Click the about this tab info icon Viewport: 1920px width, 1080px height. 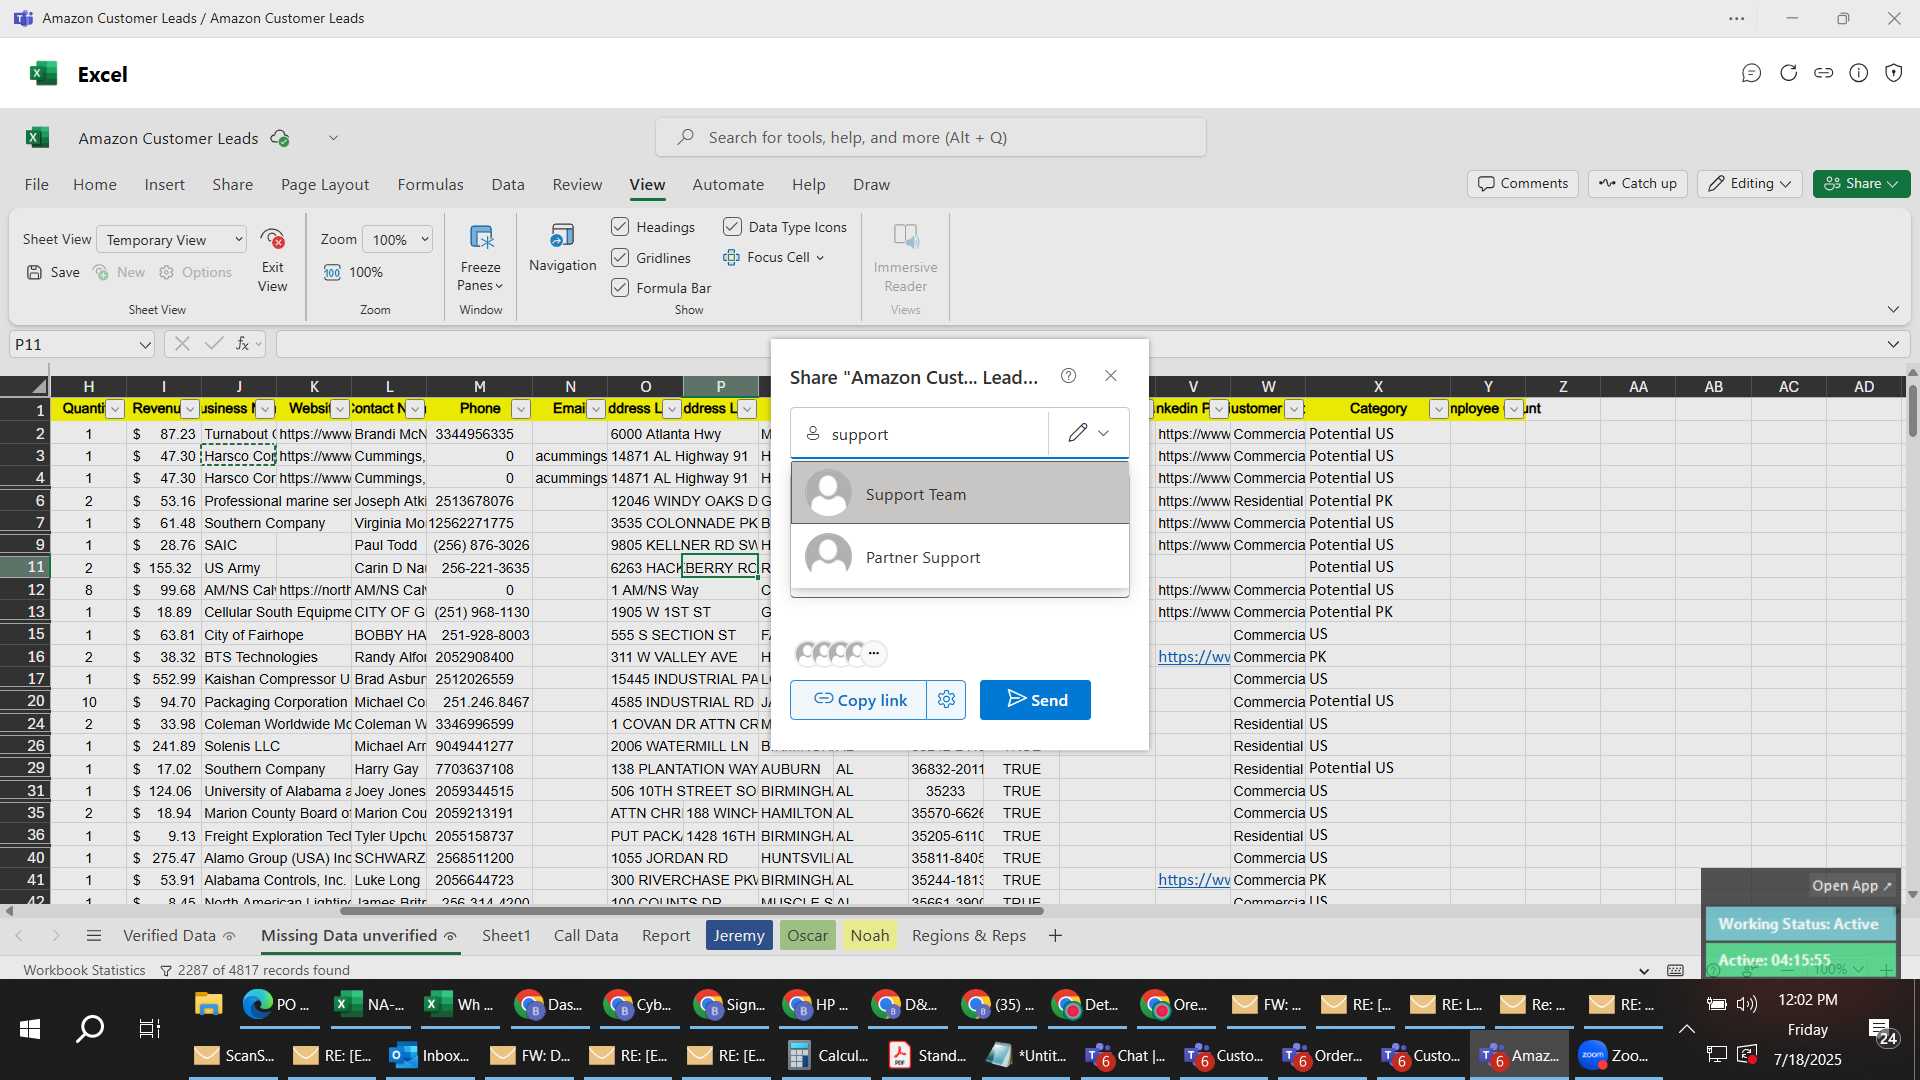click(1858, 73)
